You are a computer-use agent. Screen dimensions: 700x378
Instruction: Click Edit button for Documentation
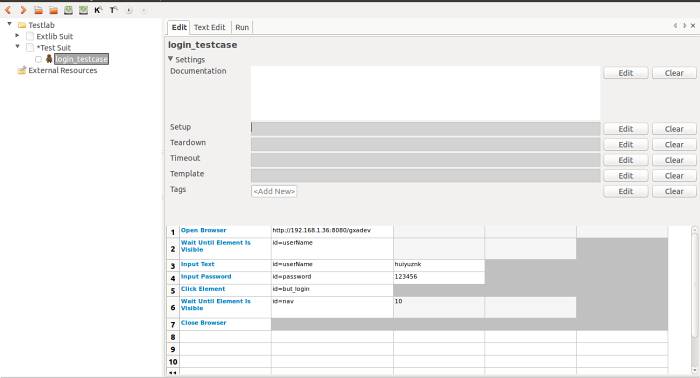[x=625, y=73]
